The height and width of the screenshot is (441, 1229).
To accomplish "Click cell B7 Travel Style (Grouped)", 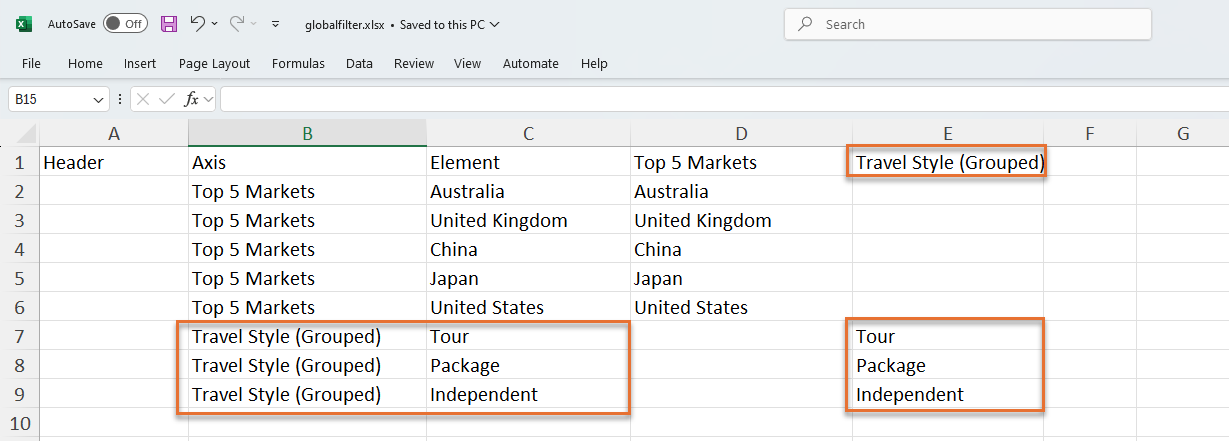I will (x=307, y=336).
